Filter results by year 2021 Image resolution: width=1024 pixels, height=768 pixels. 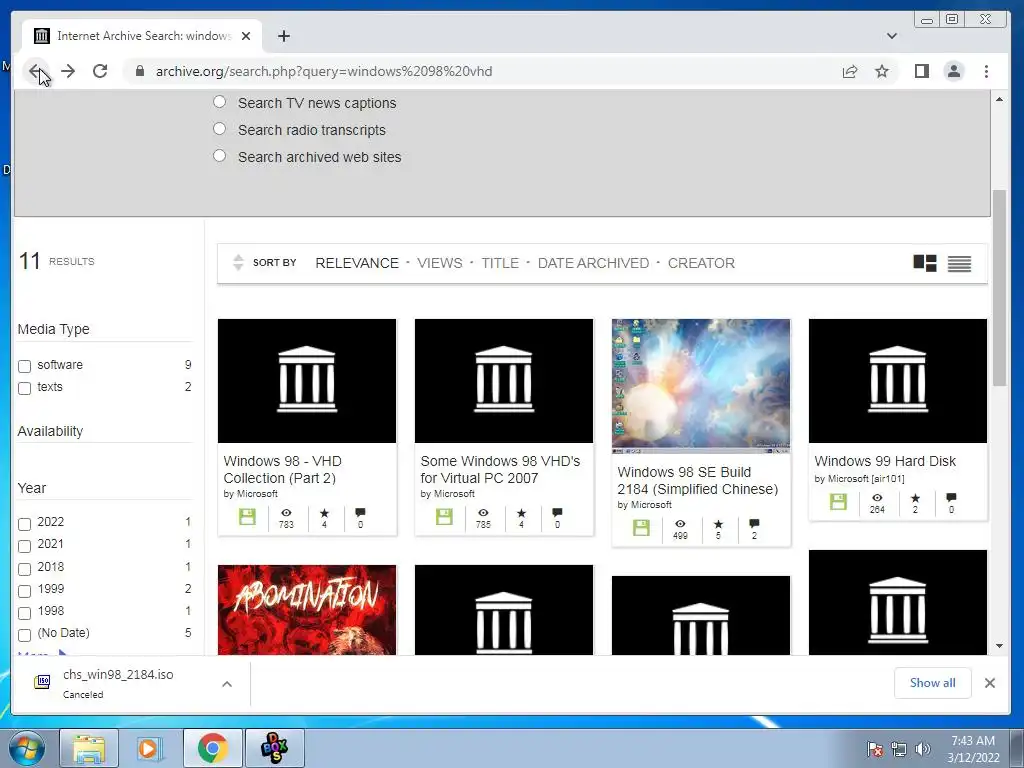pos(24,545)
